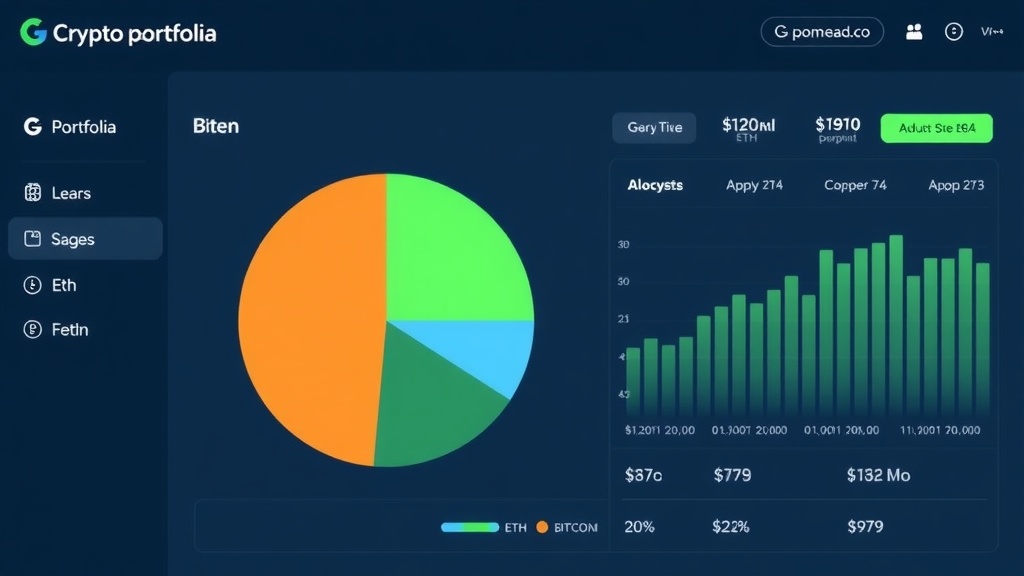Viewport: 1024px width, 576px height.
Task: Open the users icon in top bar
Action: click(914, 32)
